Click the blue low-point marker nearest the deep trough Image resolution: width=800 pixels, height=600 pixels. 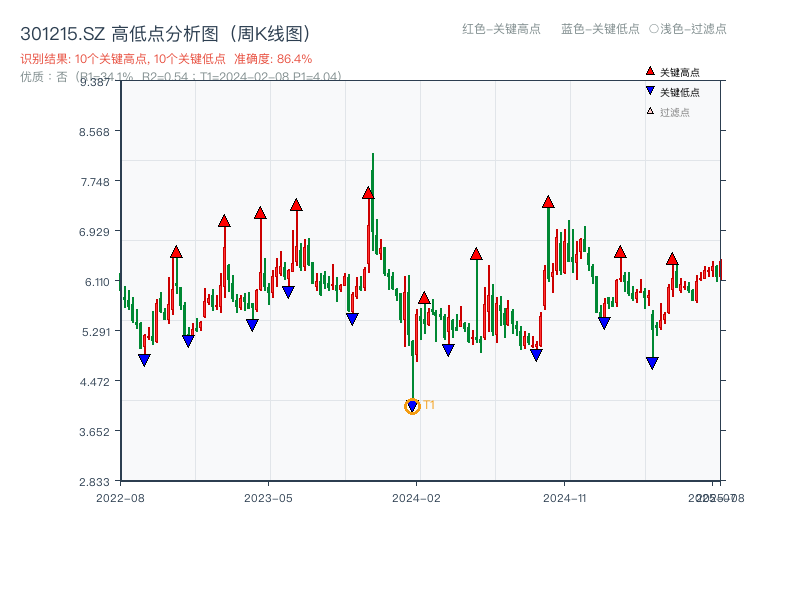410,405
